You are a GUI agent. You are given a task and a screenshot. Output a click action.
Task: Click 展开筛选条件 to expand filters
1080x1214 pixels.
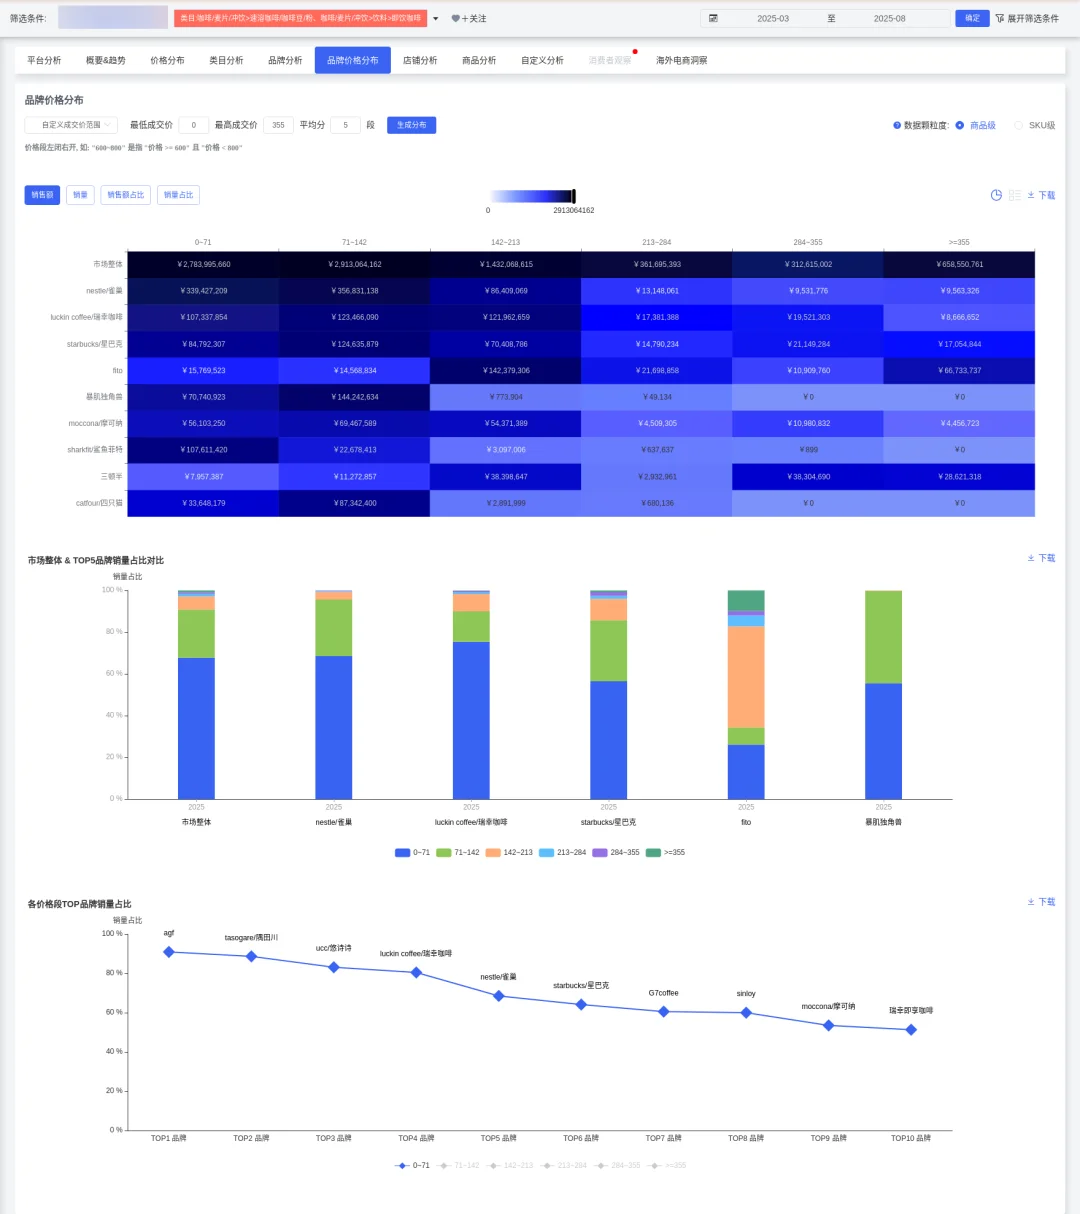1032,19
